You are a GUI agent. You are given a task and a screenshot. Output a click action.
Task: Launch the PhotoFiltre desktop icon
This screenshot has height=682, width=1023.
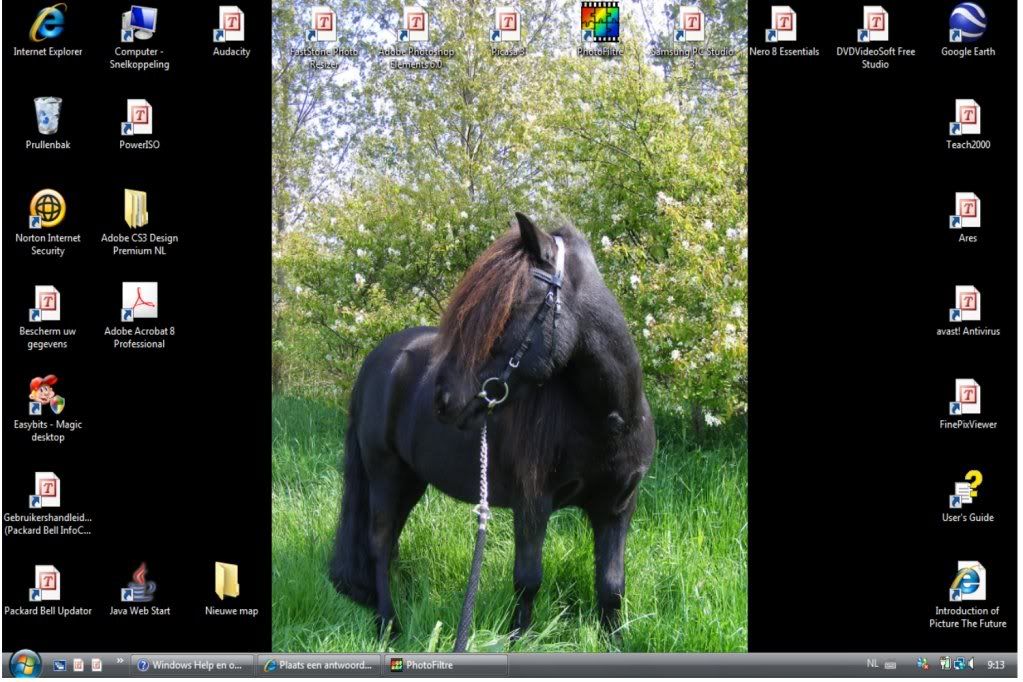tap(599, 24)
